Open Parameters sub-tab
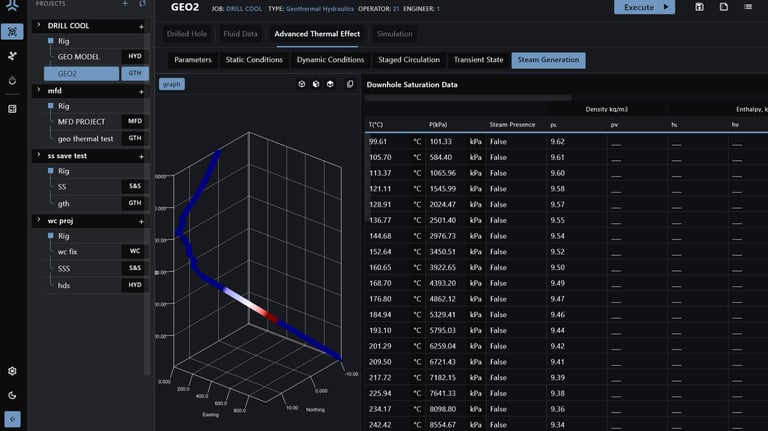Image resolution: width=768 pixels, height=431 pixels. pyautogui.click(x=193, y=60)
